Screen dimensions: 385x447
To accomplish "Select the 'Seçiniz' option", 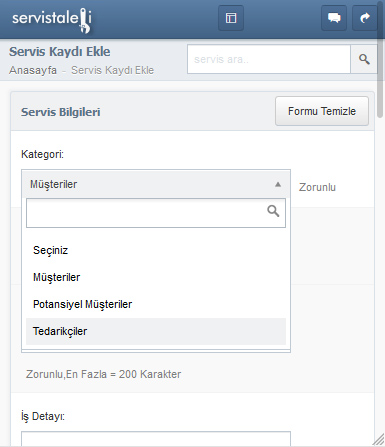I will click(x=156, y=250).
